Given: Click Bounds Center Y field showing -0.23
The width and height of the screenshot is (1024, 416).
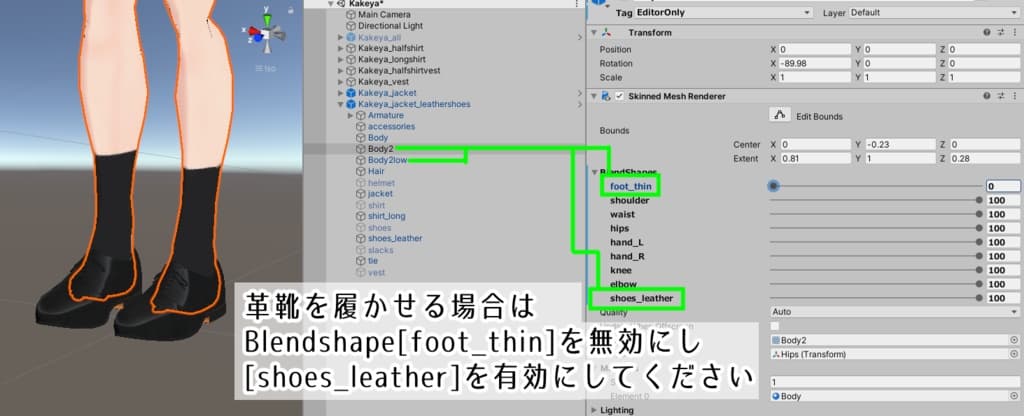Looking at the screenshot, I should click(901, 144).
